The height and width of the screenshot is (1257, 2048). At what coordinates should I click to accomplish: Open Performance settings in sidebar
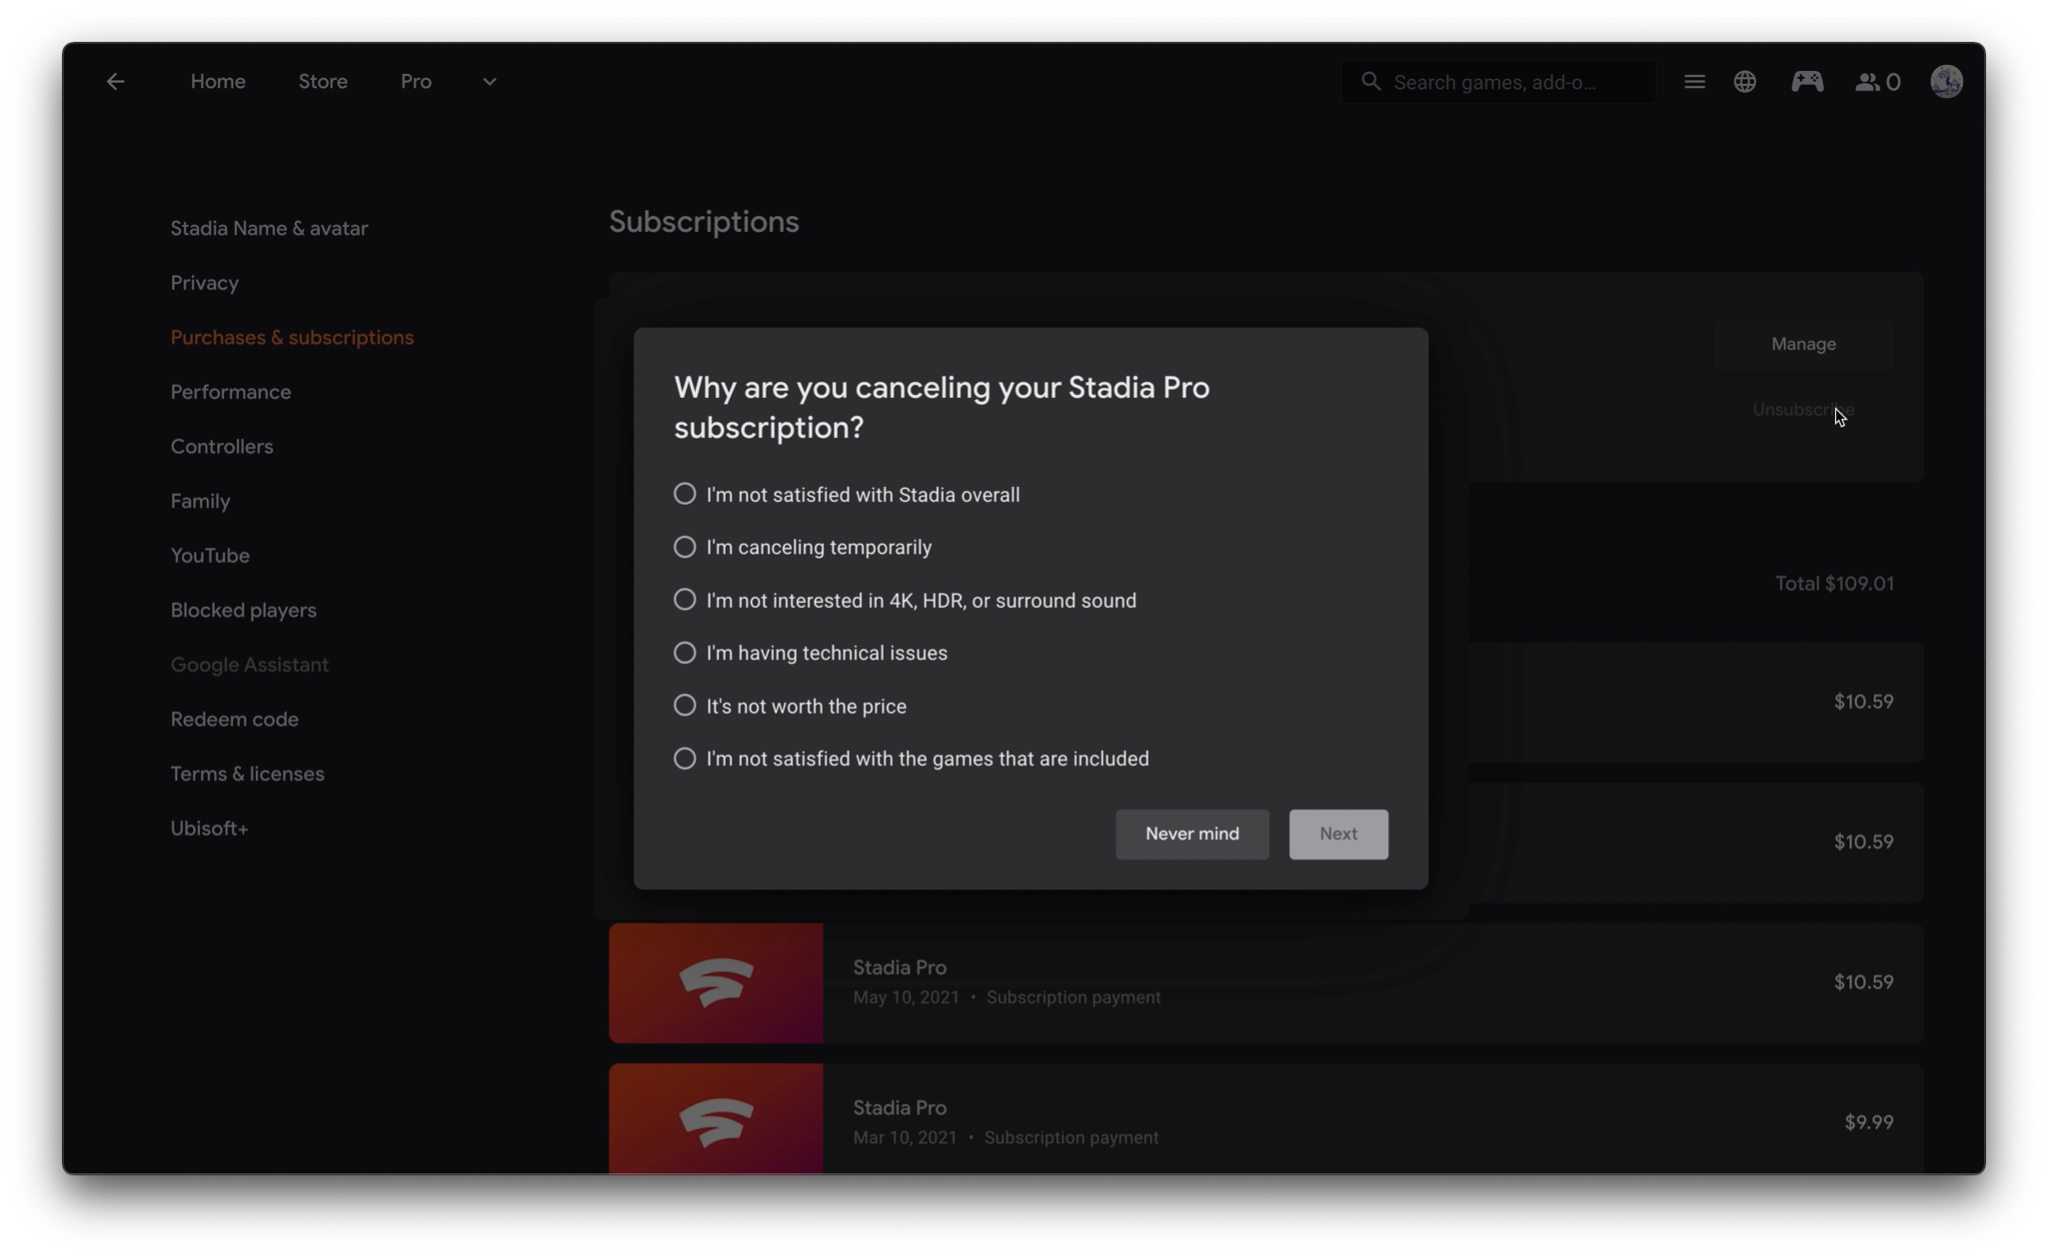point(231,392)
